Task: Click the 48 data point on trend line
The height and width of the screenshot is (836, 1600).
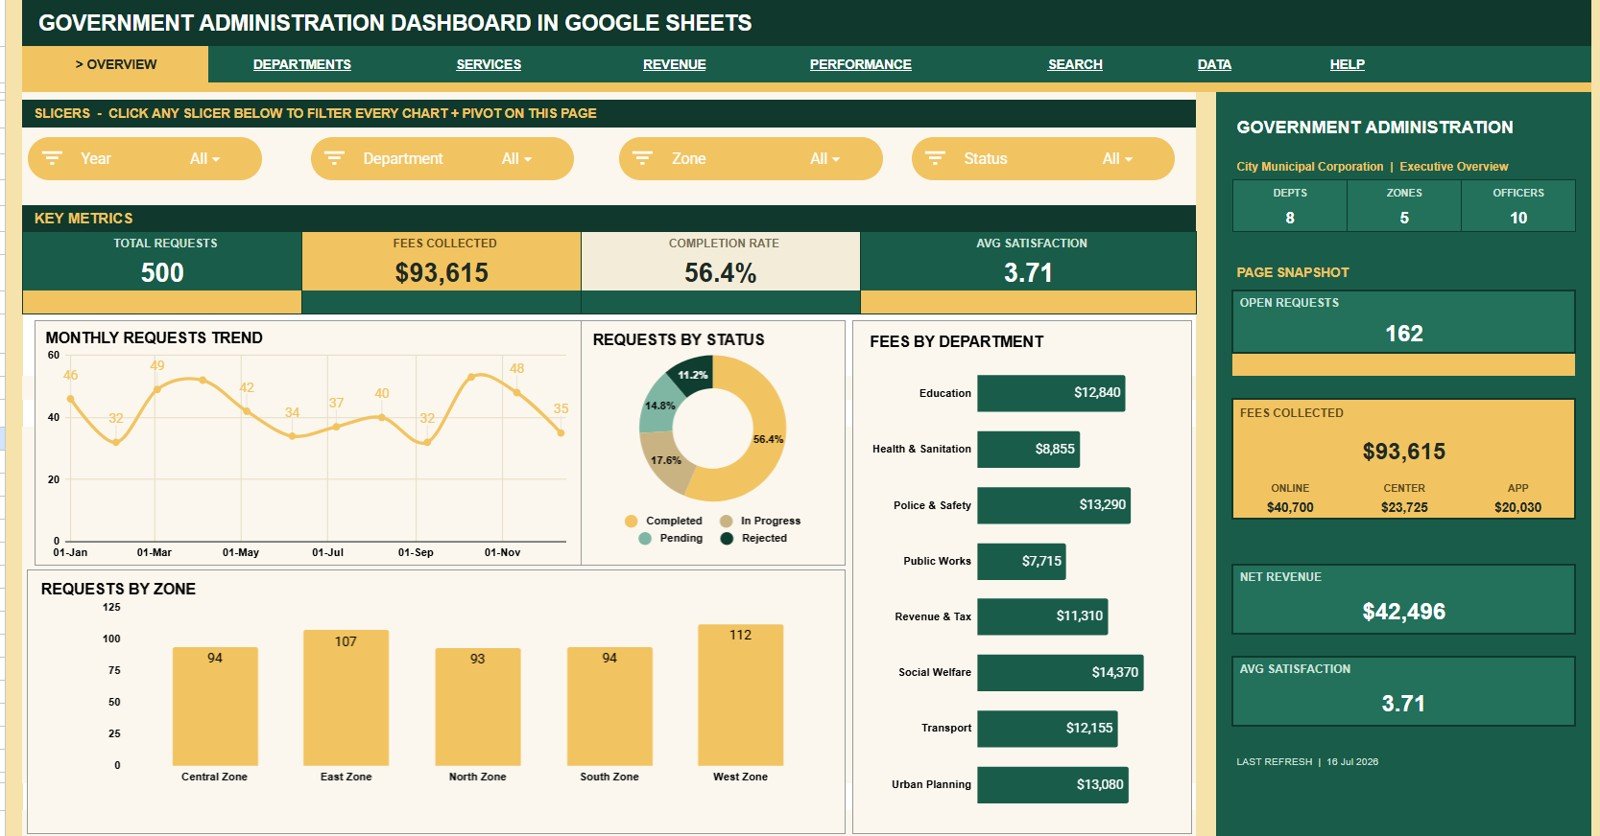Action: point(517,392)
